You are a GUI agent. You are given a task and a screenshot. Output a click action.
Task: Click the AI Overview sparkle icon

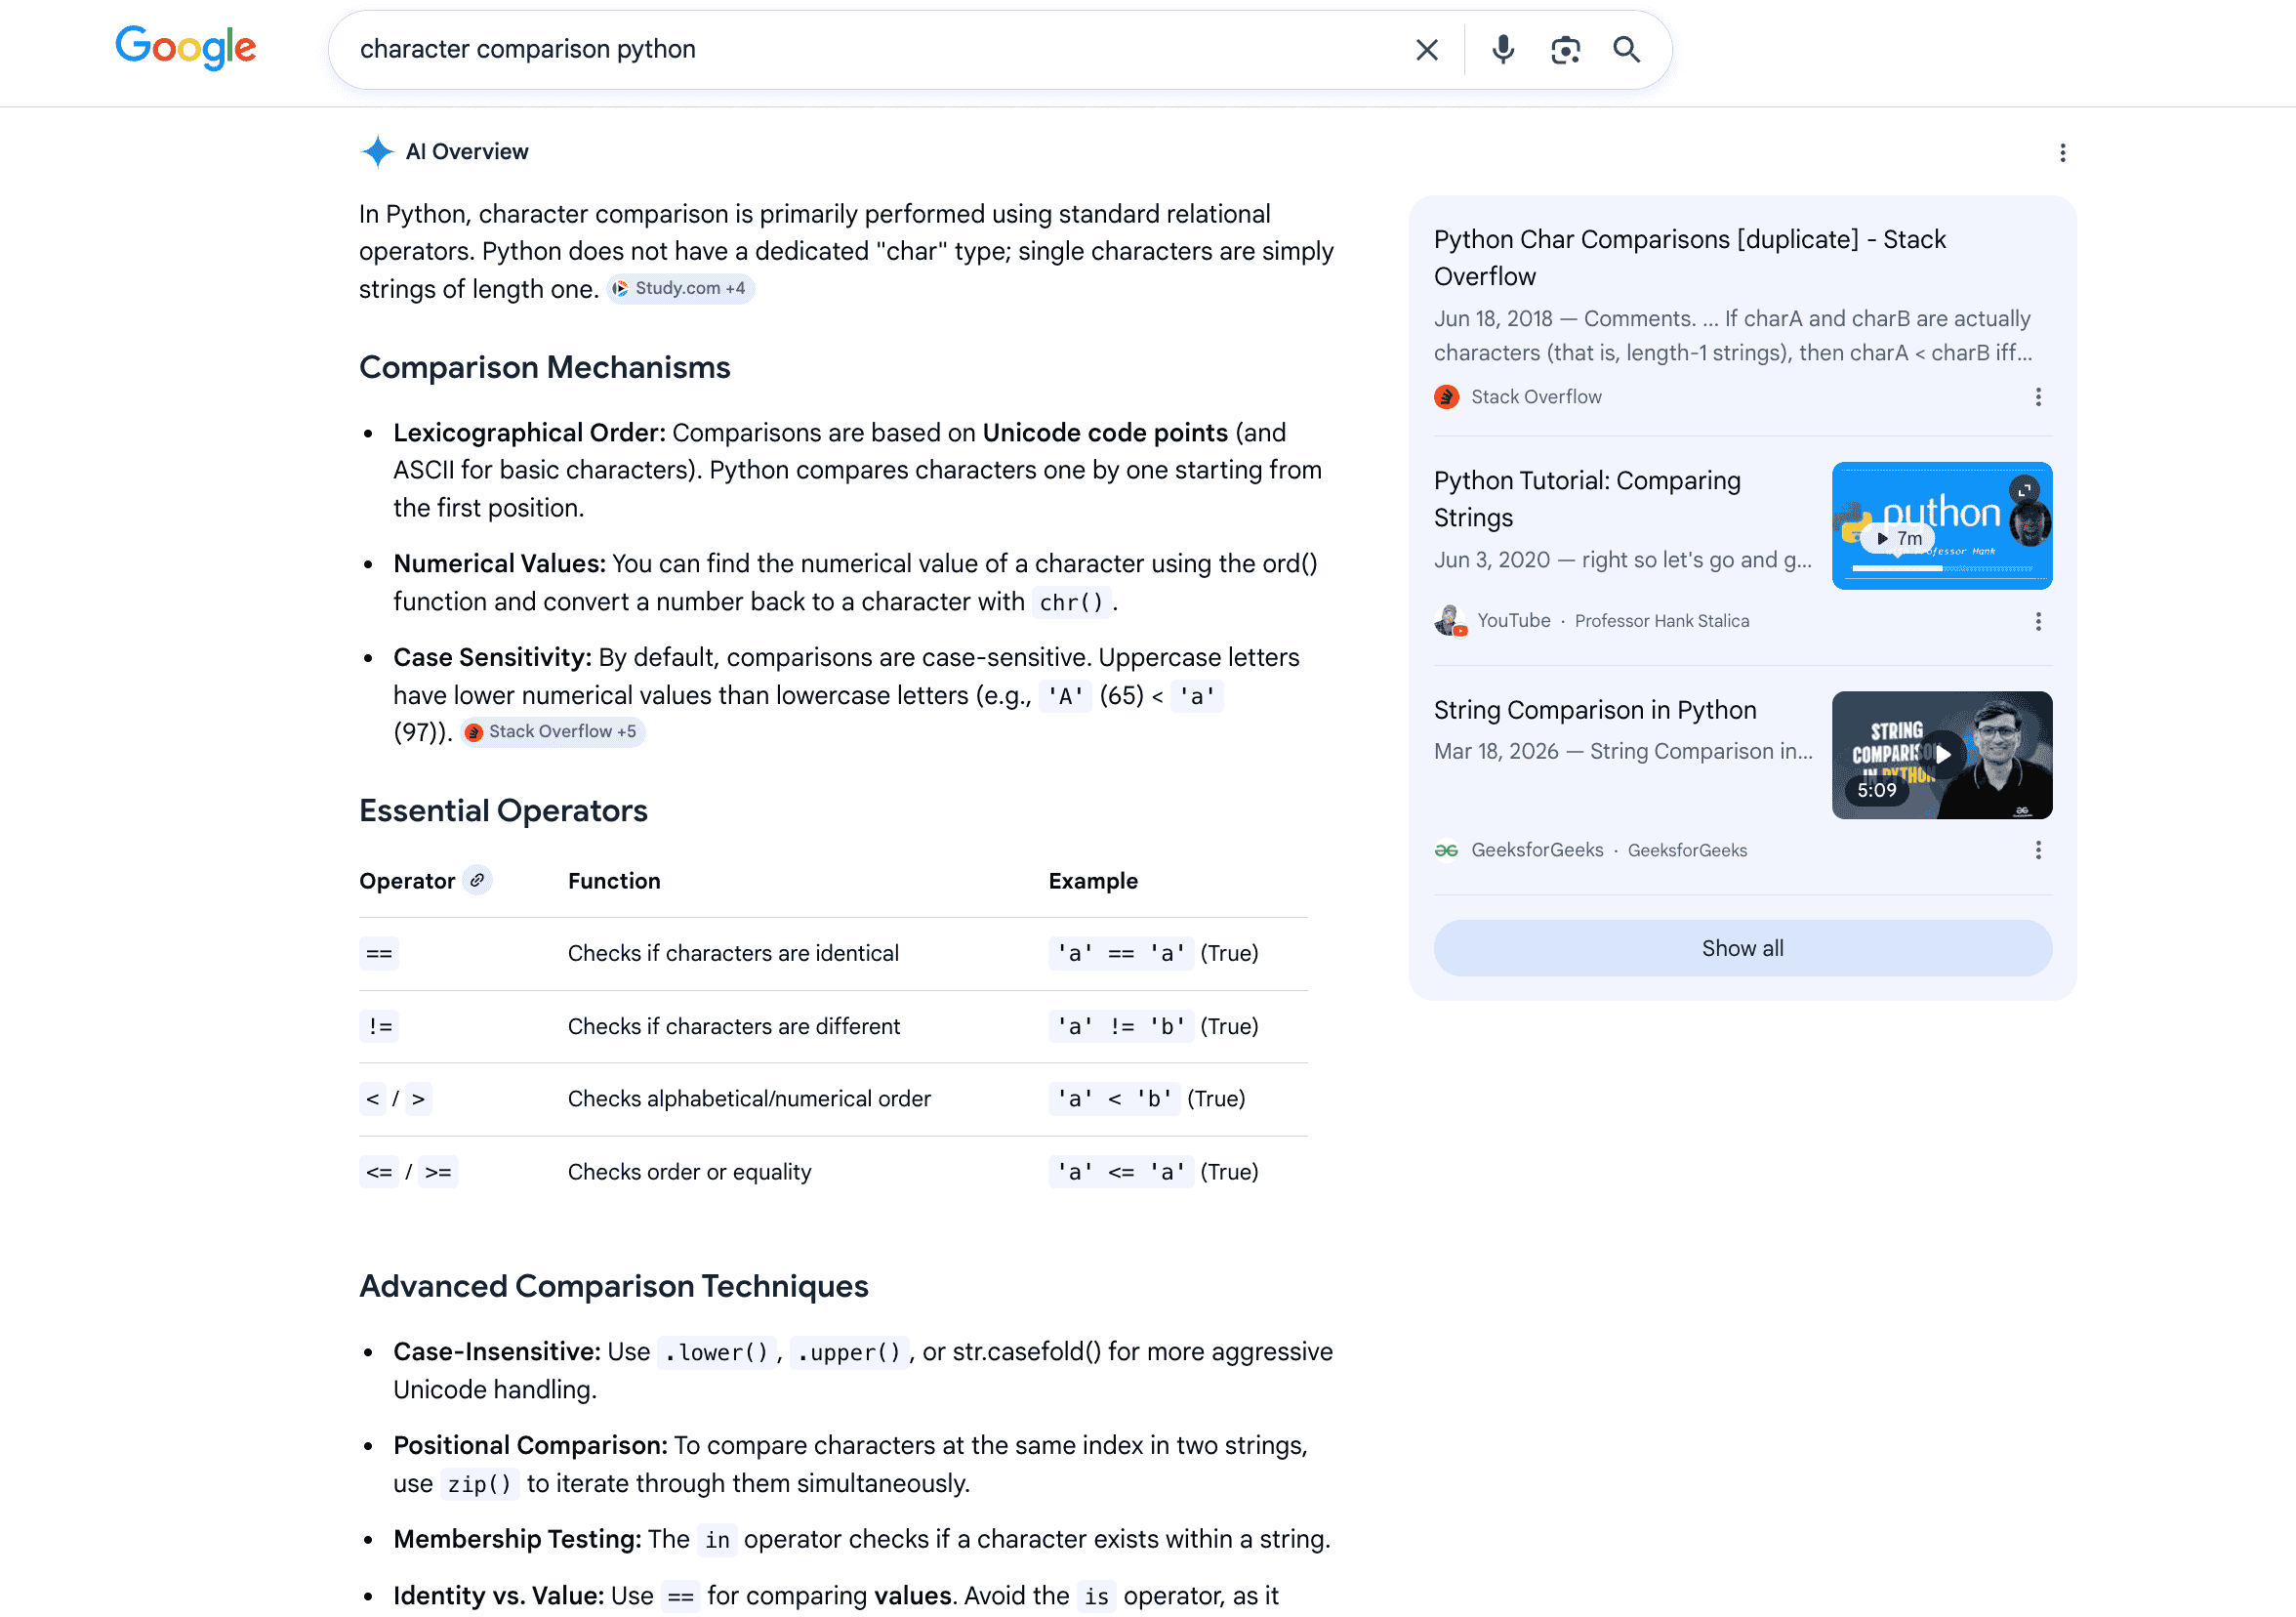click(377, 151)
